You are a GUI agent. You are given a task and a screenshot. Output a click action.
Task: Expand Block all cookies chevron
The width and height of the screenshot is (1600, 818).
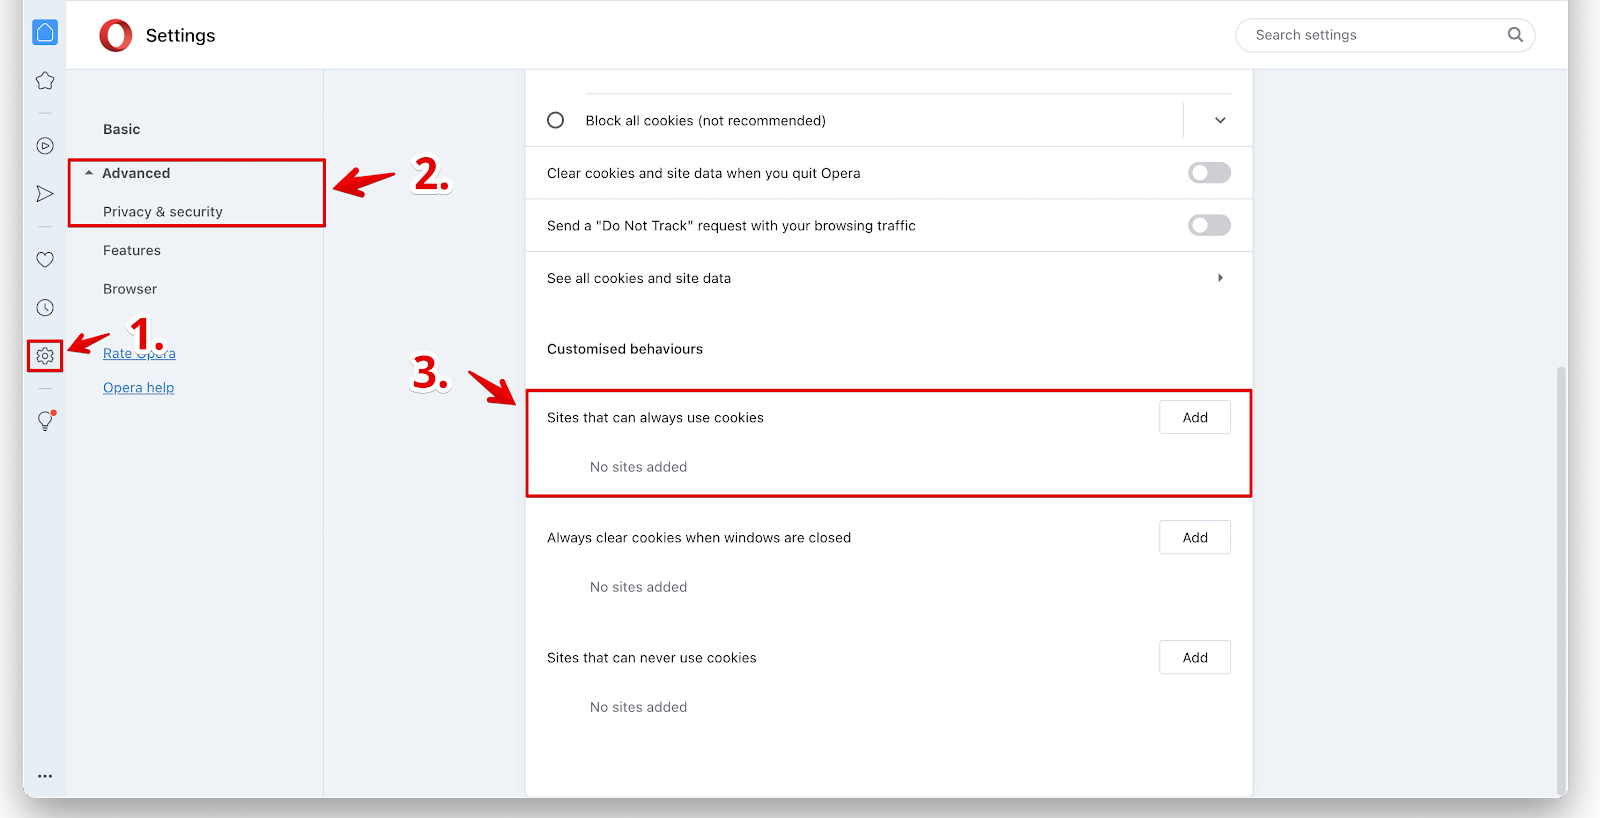[1220, 120]
